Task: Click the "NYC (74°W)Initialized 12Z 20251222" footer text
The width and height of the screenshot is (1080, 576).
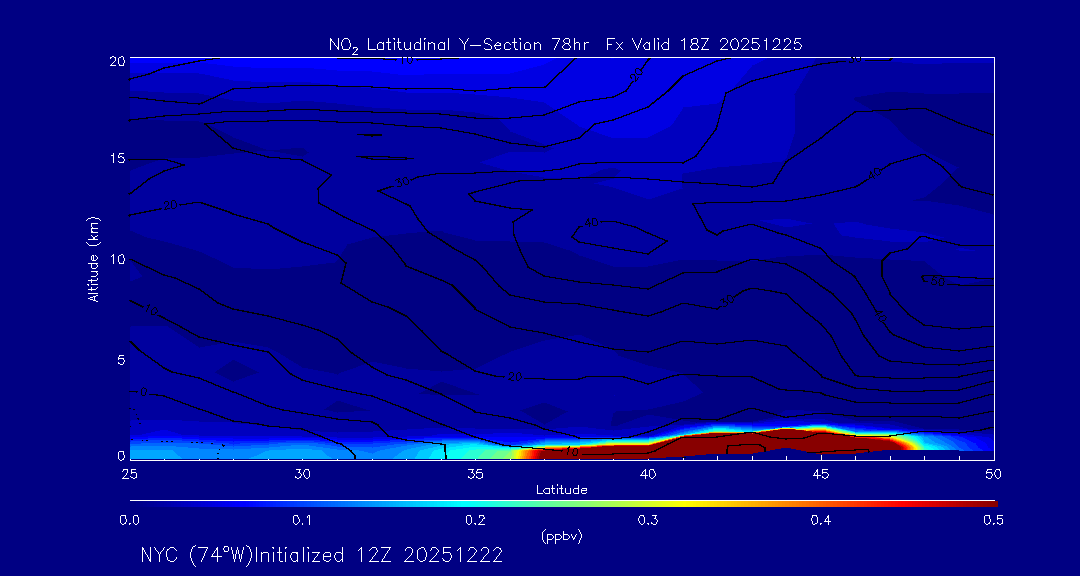Action: [x=322, y=555]
